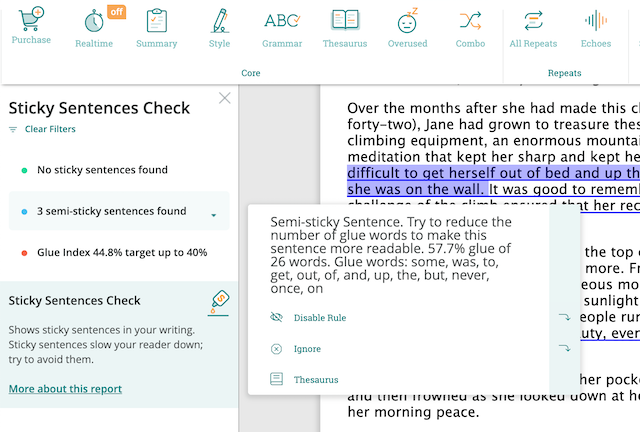Image resolution: width=640 pixels, height=432 pixels.
Task: Click Disable Rule in the popup
Action: 320,318
